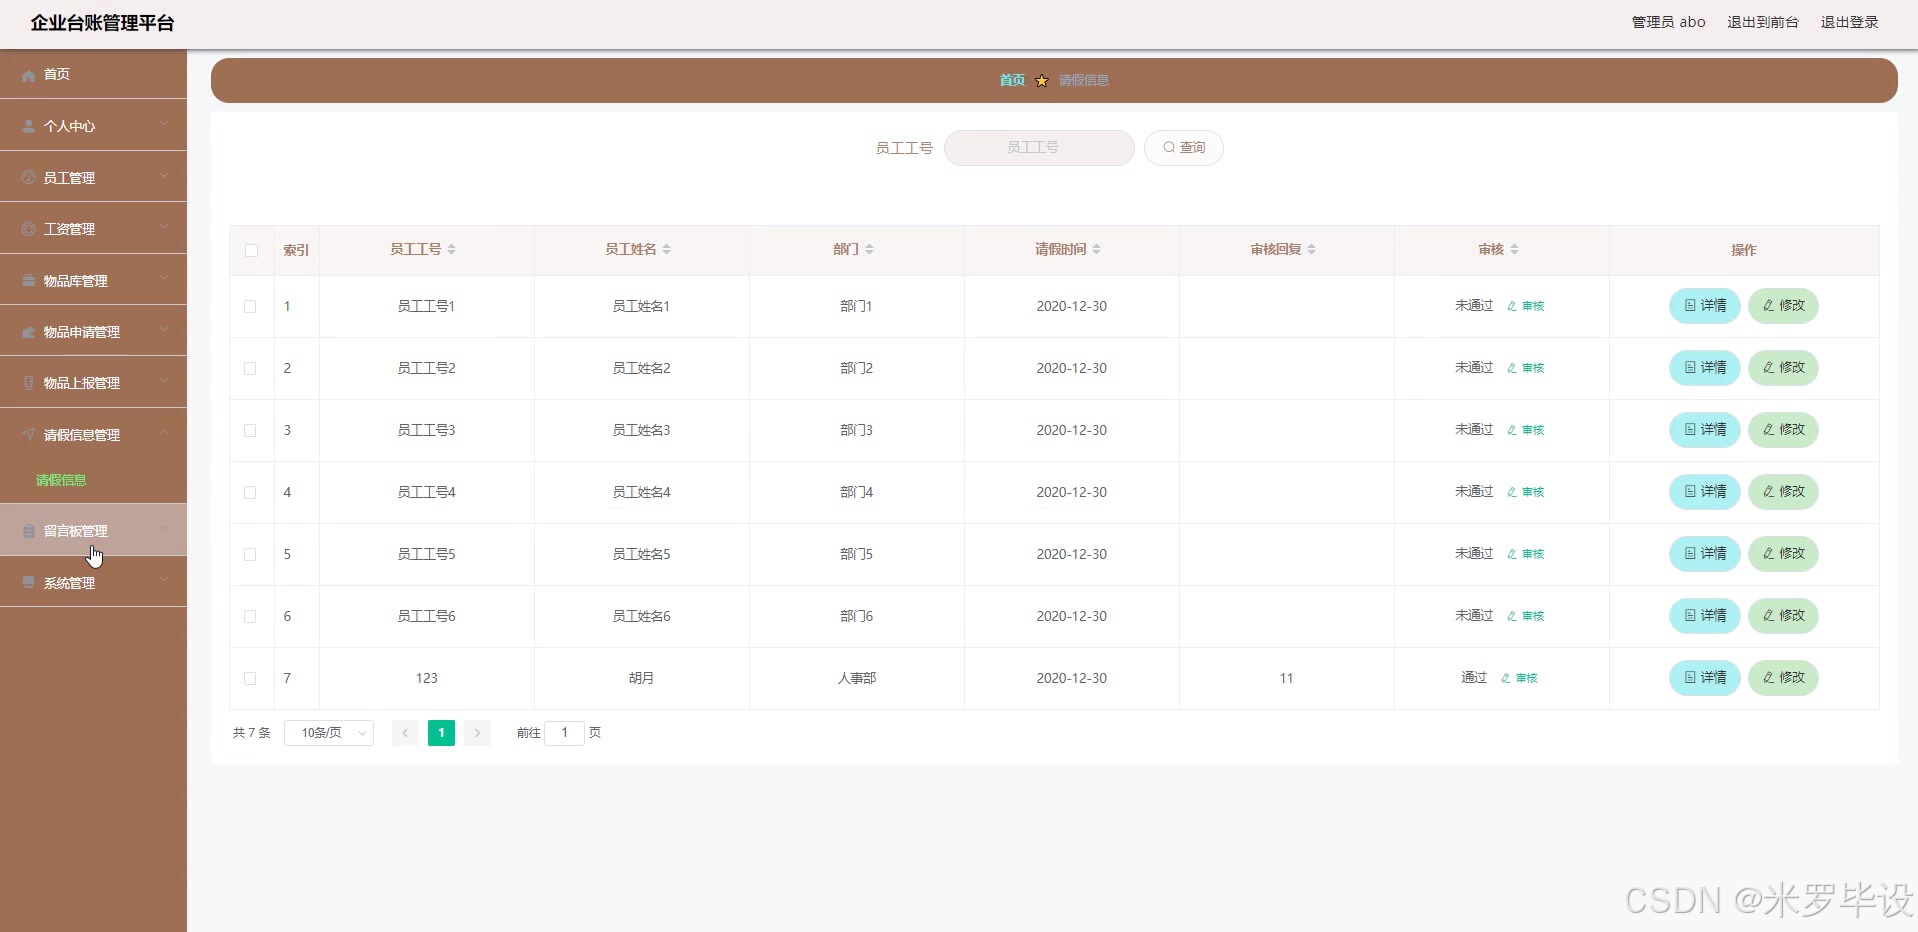
Task: Click the 首页 breadcrumb link
Action: click(1012, 80)
